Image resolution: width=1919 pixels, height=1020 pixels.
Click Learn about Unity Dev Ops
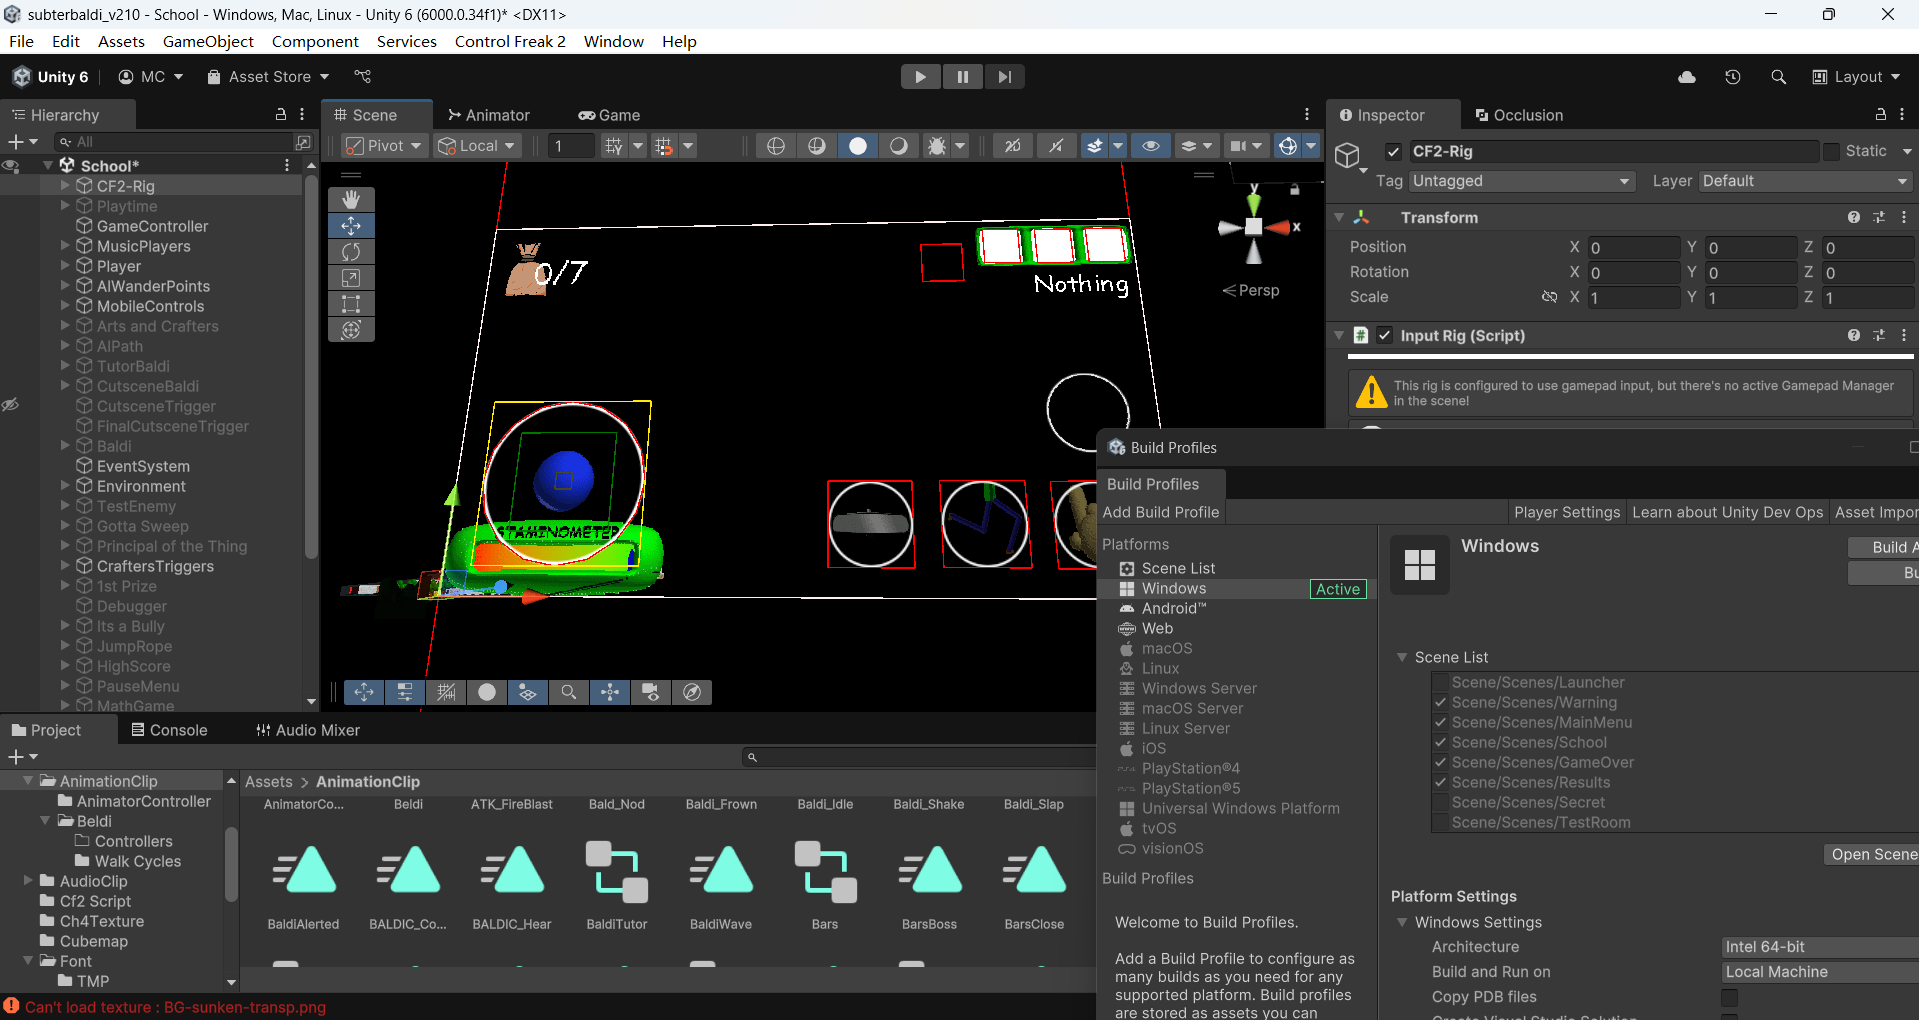[1727, 512]
